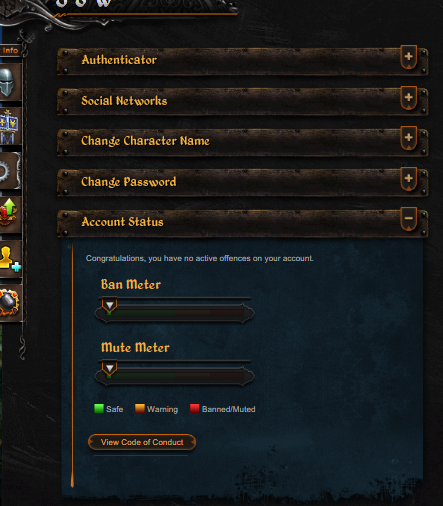Click the Ban Meter slider marker
The image size is (443, 506).
109,305
